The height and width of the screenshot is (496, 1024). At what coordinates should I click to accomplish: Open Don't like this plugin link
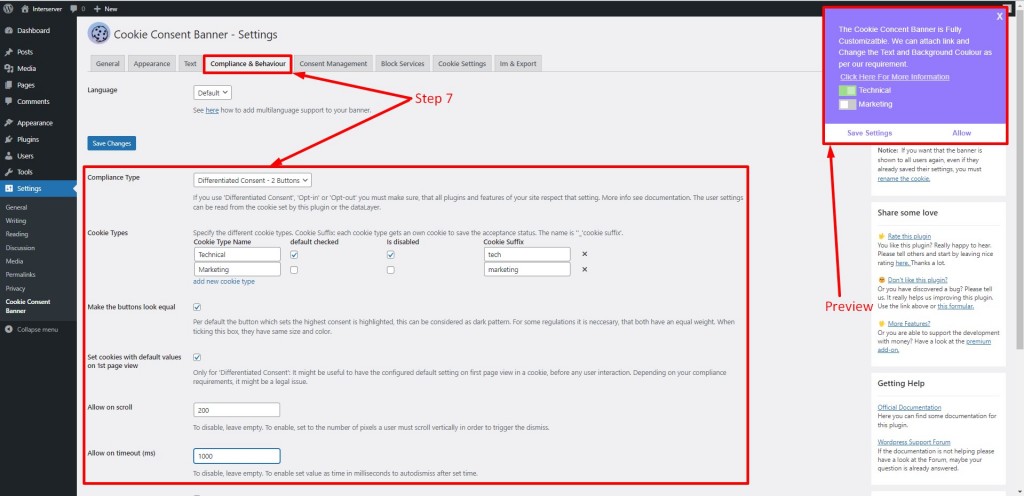click(918, 280)
